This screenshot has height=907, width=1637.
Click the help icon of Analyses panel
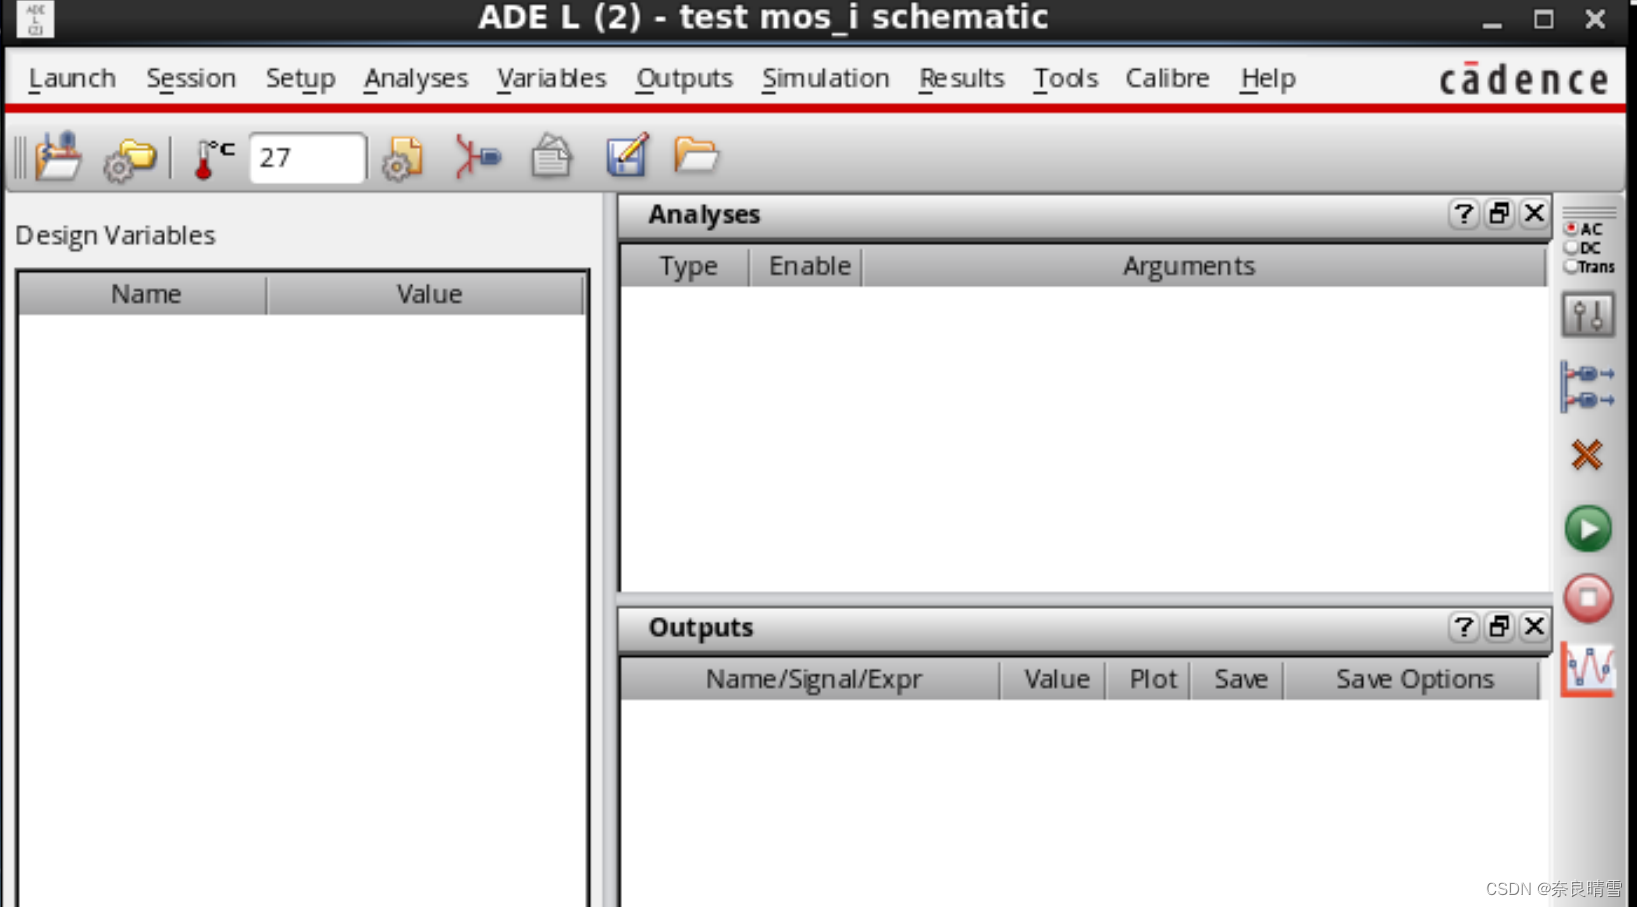tap(1464, 214)
